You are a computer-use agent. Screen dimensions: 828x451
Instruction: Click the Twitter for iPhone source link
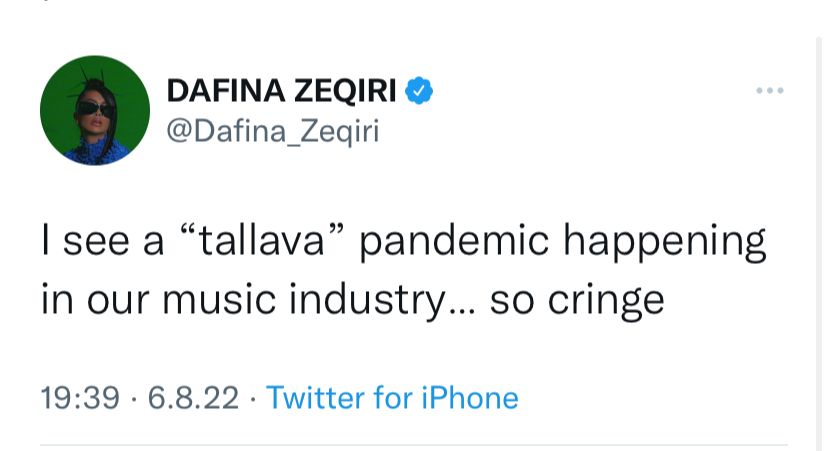pyautogui.click(x=392, y=398)
